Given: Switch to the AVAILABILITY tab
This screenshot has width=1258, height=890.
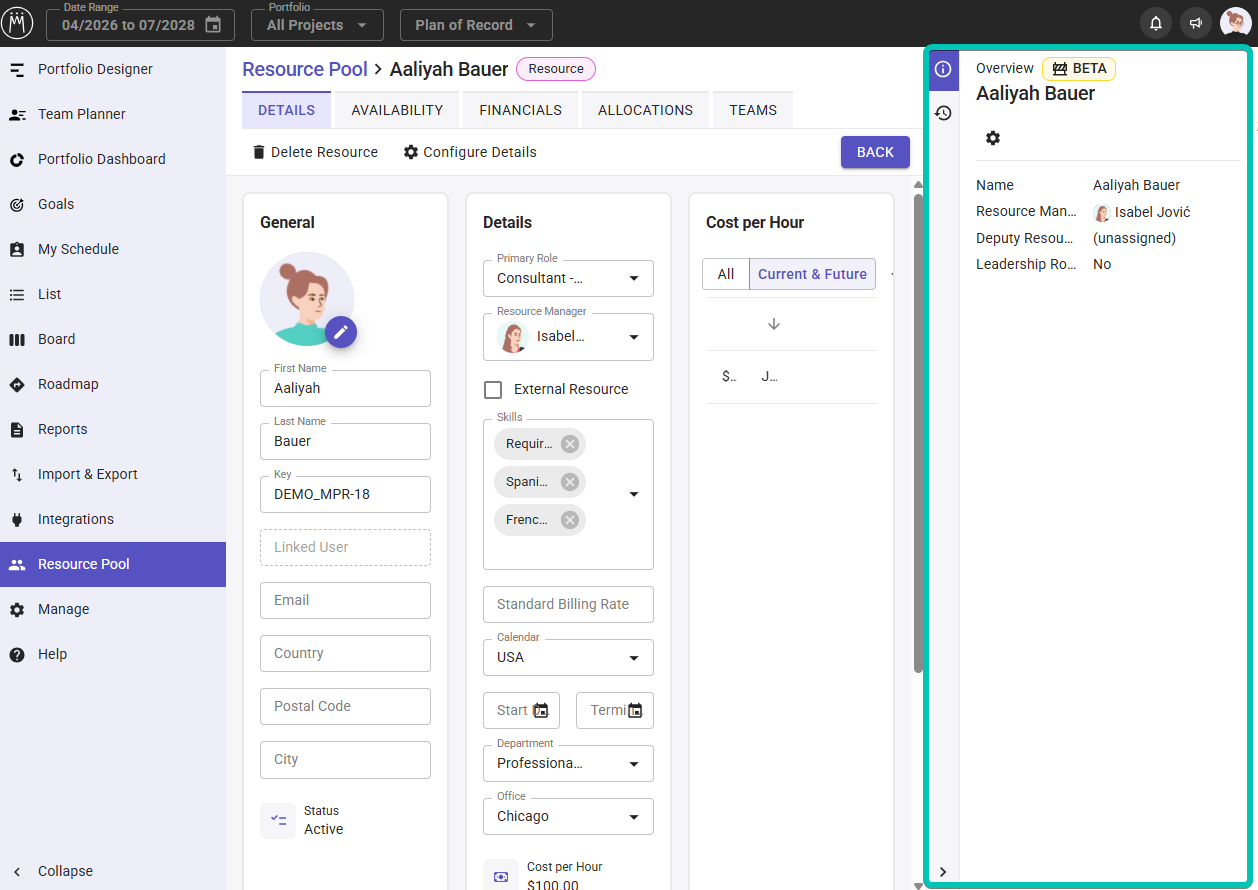Looking at the screenshot, I should 397,110.
